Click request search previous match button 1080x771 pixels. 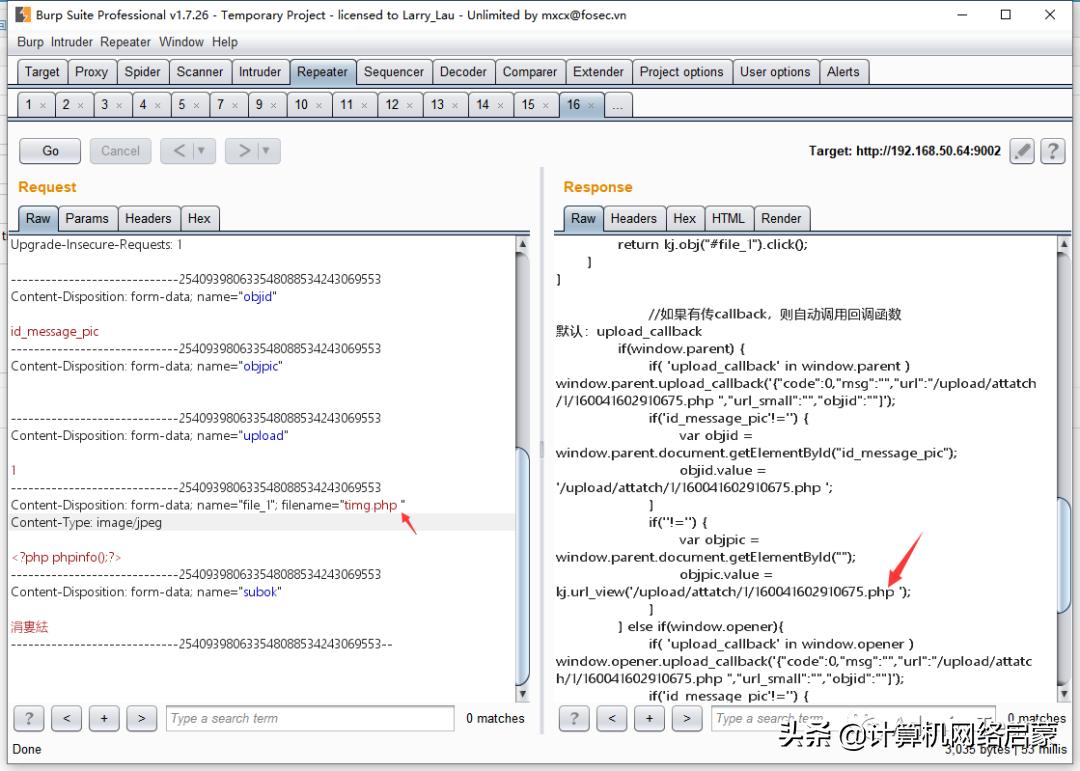coord(66,719)
